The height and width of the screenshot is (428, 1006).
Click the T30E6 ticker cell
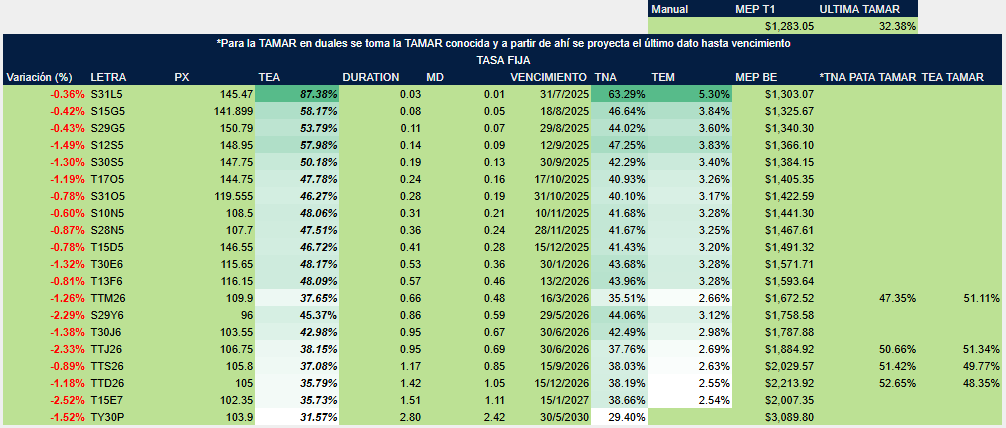[107, 262]
